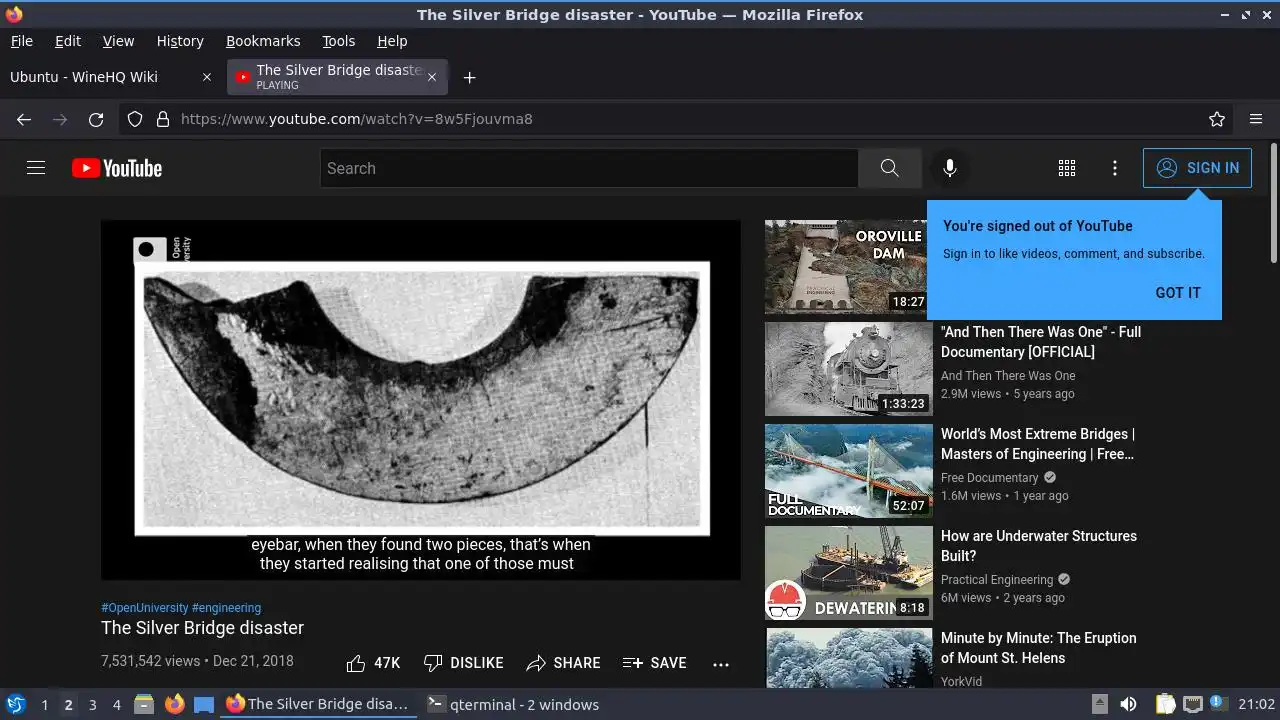Show the desktop from the taskbar

(x=204, y=705)
